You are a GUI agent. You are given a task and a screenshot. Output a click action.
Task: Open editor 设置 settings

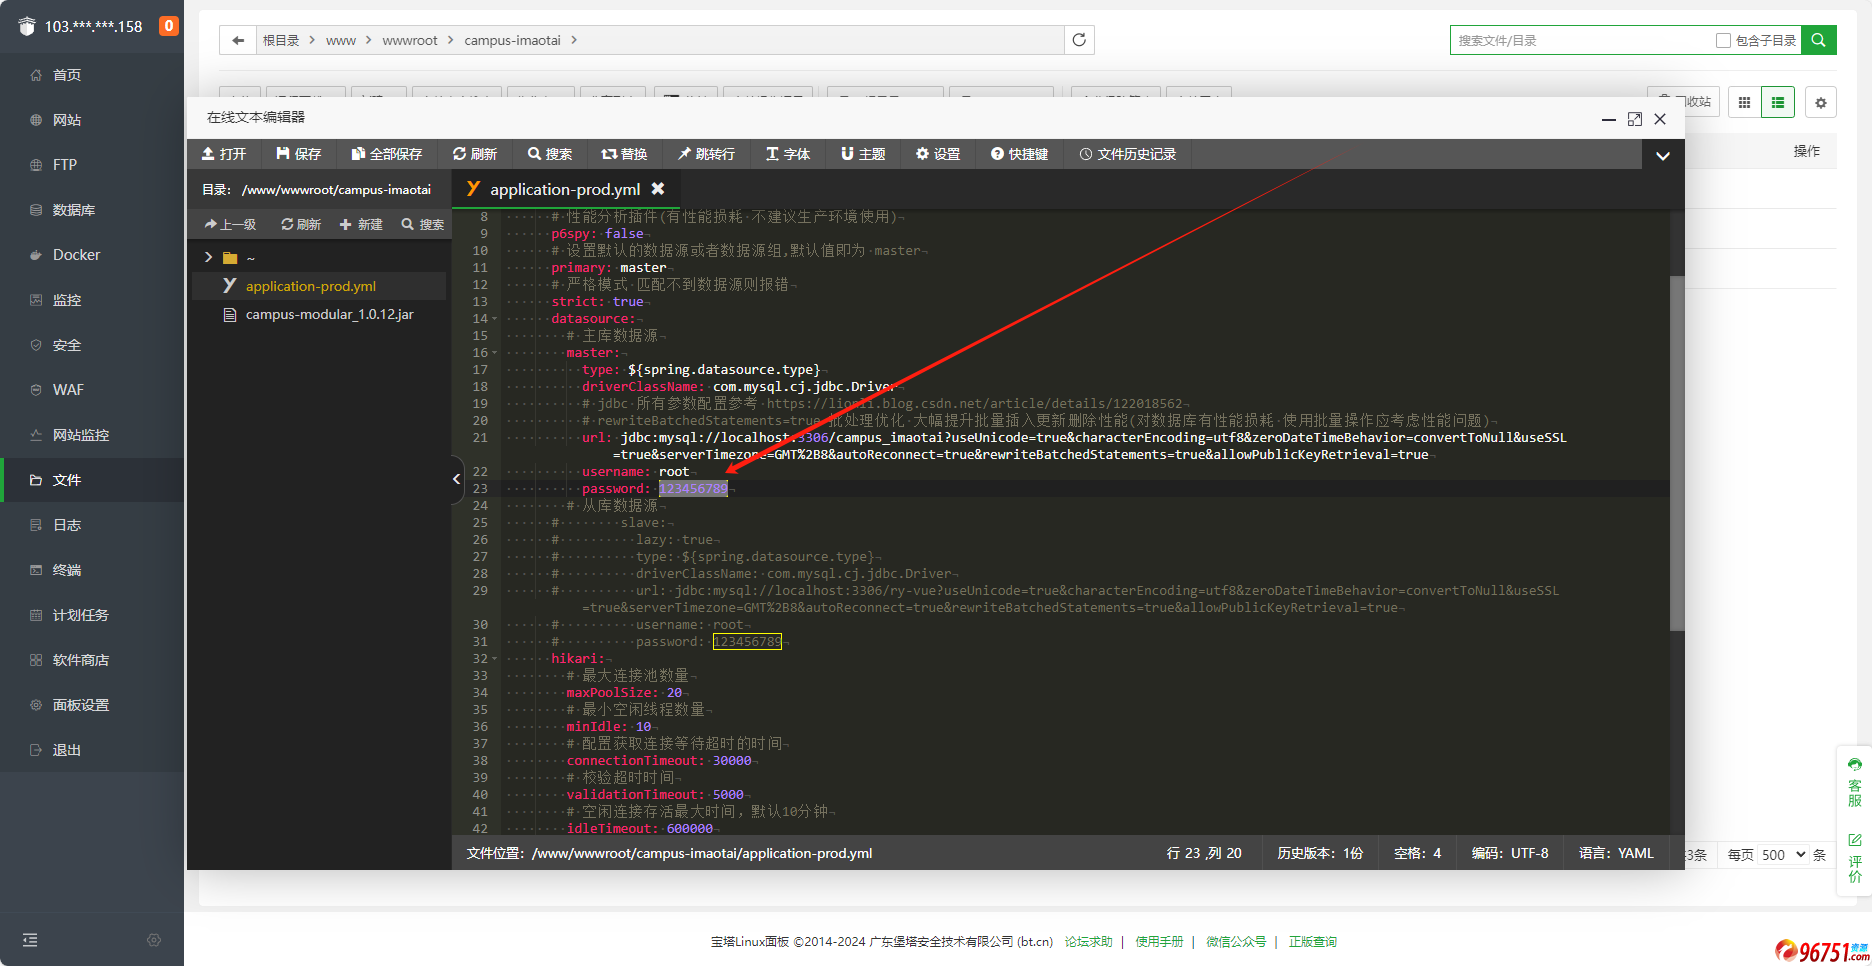(938, 154)
